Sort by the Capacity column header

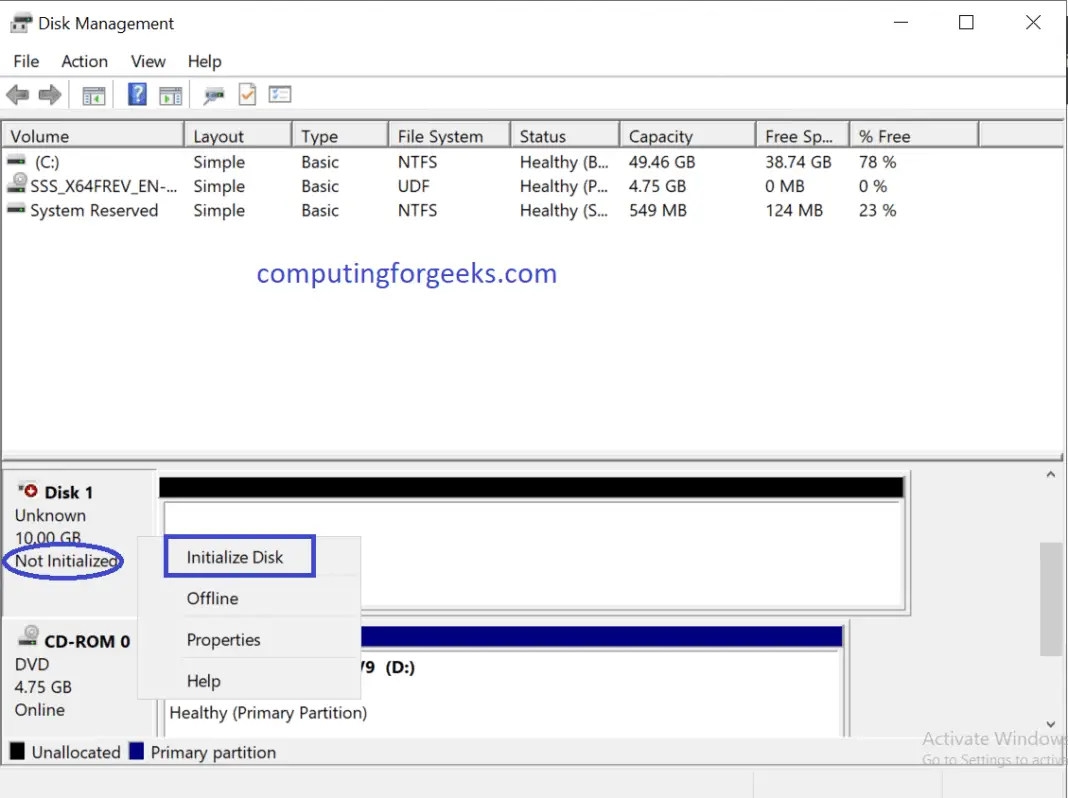pos(660,136)
